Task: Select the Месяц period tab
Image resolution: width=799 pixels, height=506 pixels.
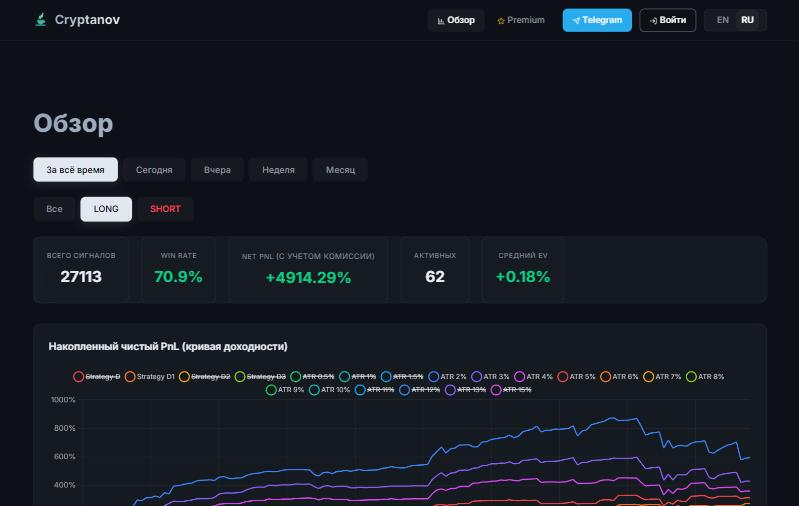Action: click(x=340, y=170)
